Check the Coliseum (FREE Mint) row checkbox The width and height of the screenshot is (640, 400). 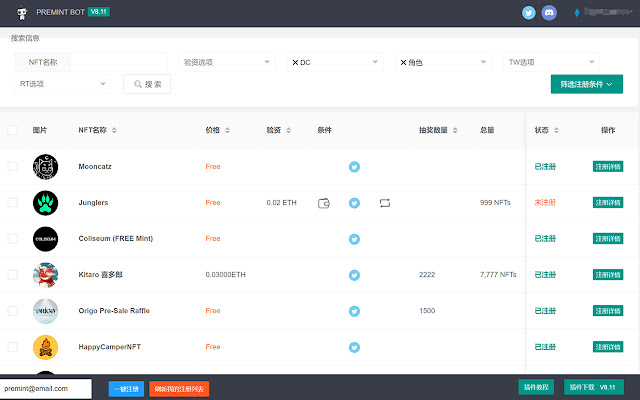point(12,239)
